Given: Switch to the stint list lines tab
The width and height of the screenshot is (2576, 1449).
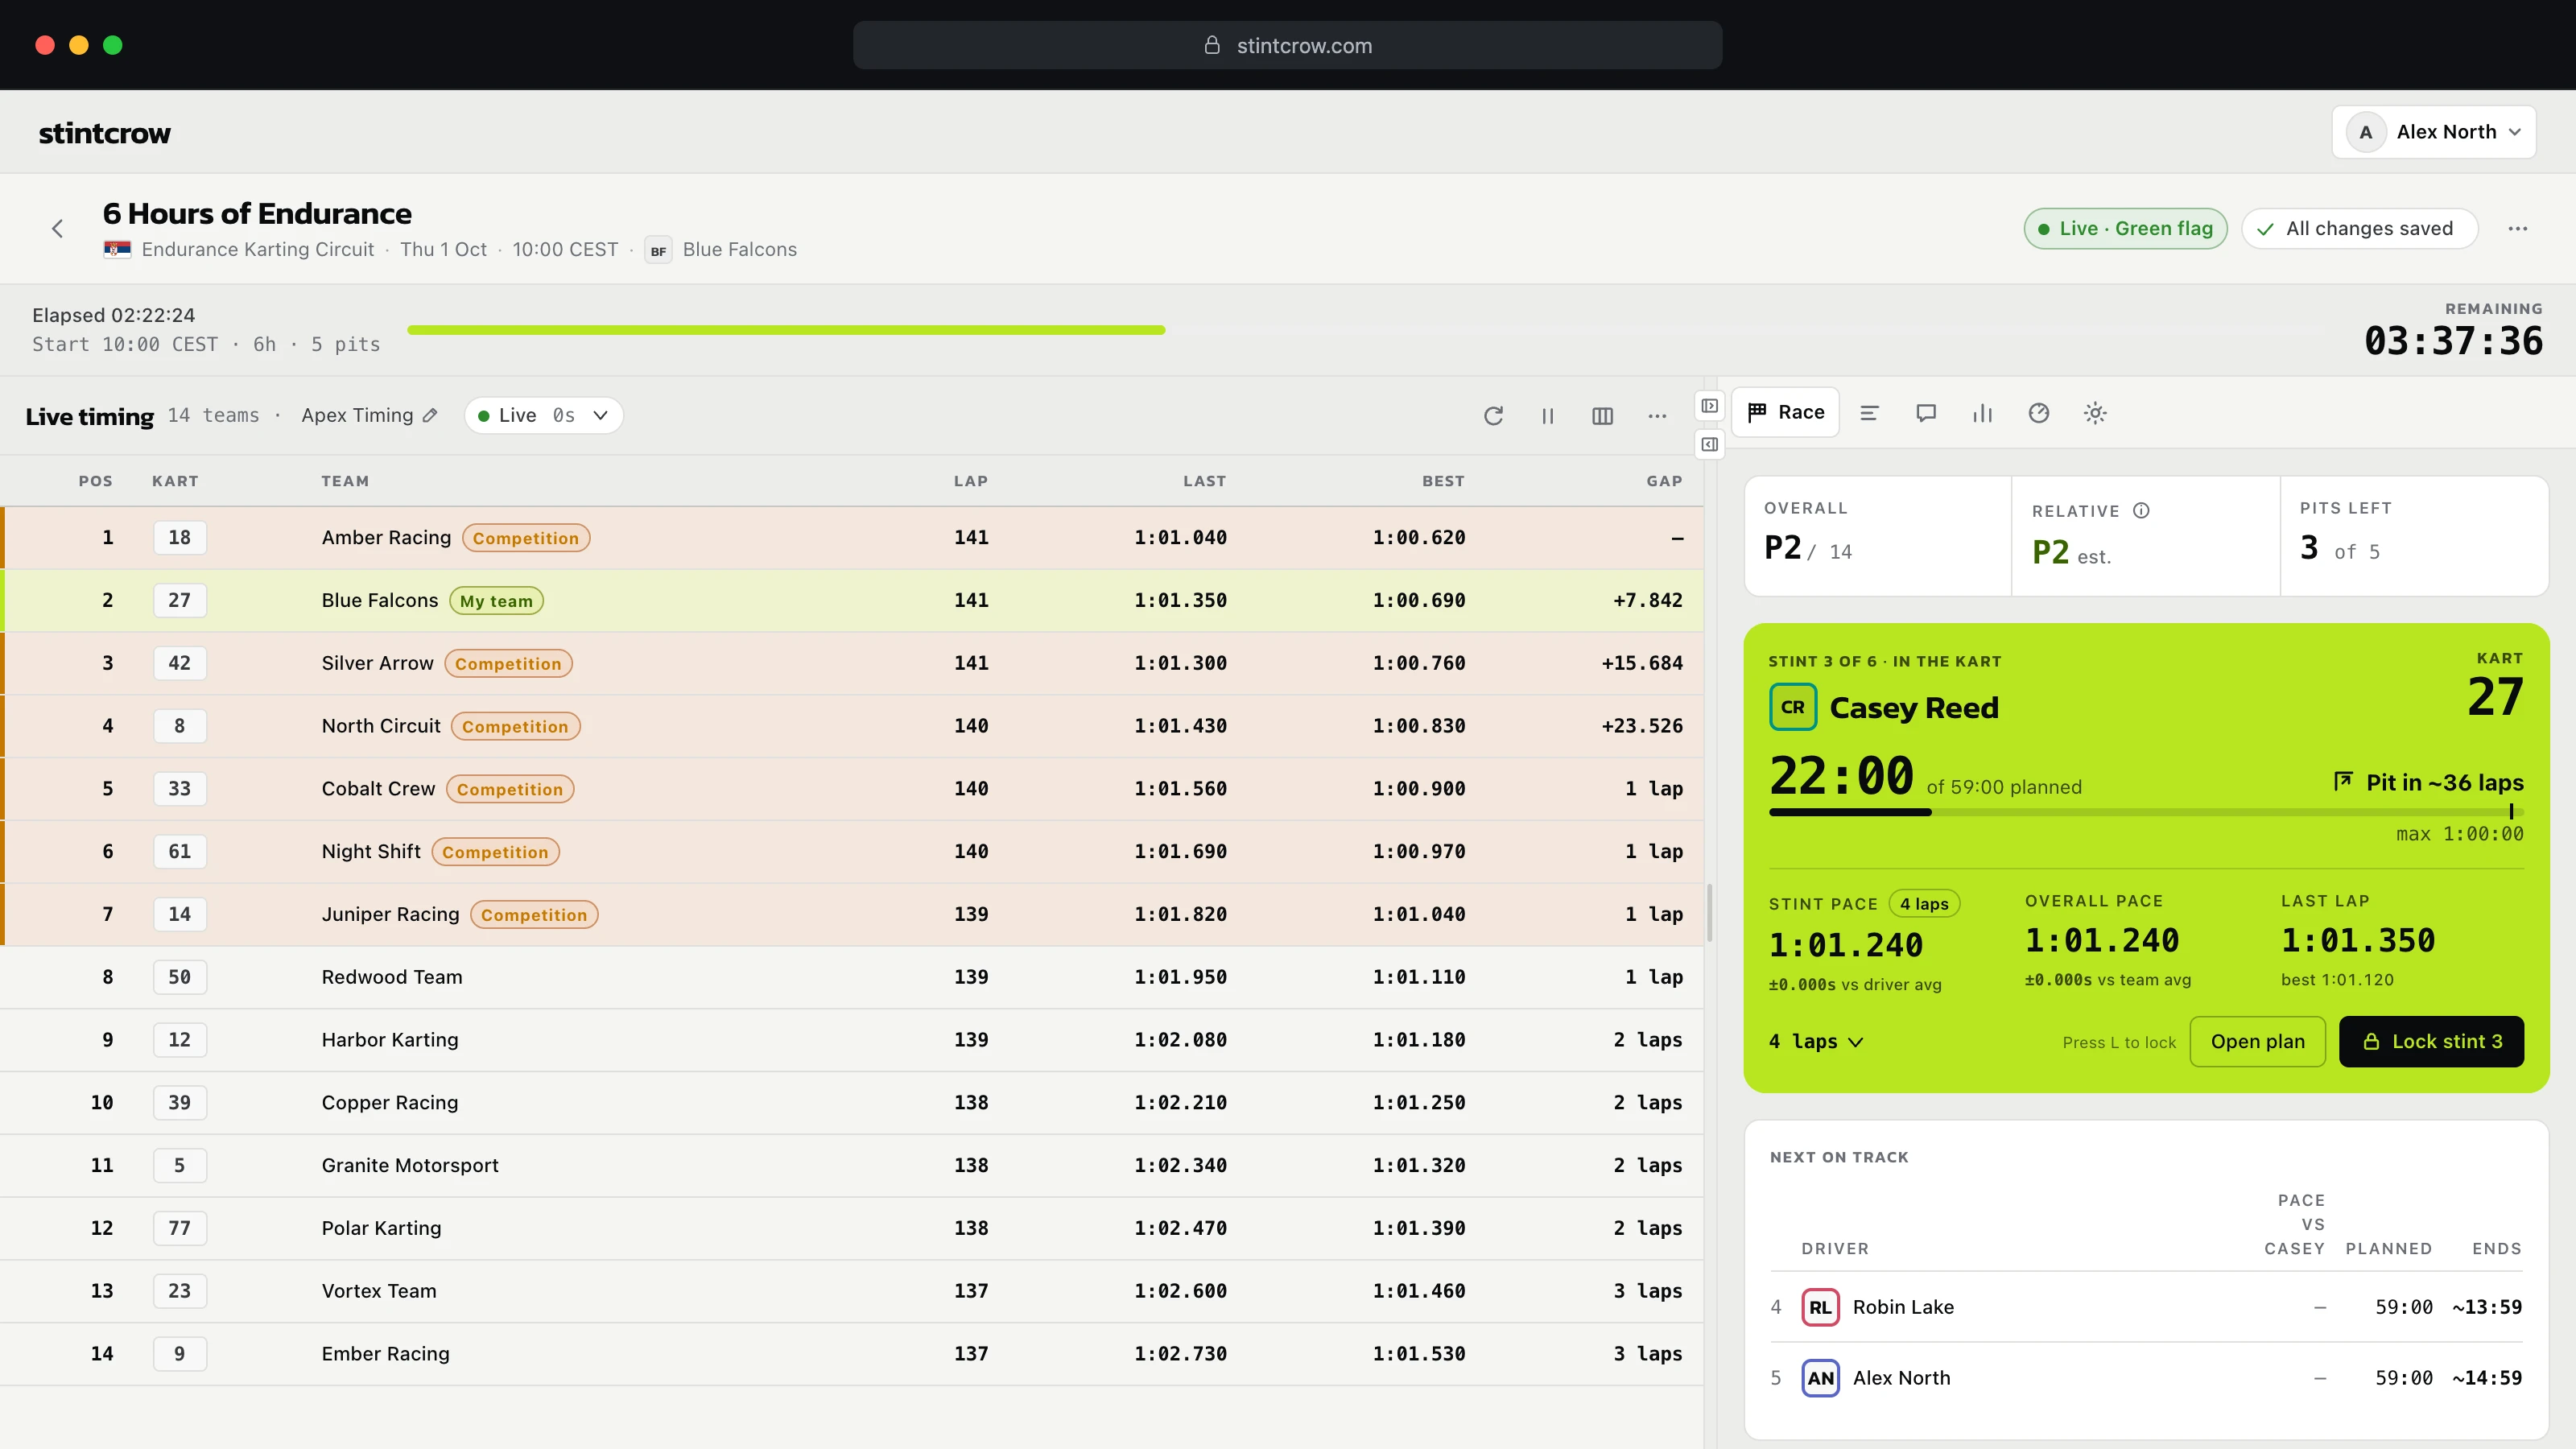Looking at the screenshot, I should pos(1869,413).
